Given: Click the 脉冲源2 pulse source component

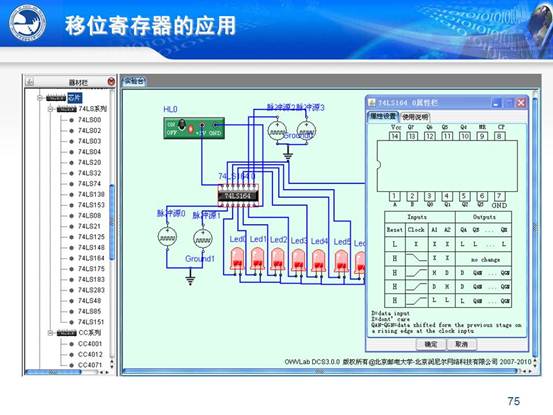Looking at the screenshot, I should point(277,131).
